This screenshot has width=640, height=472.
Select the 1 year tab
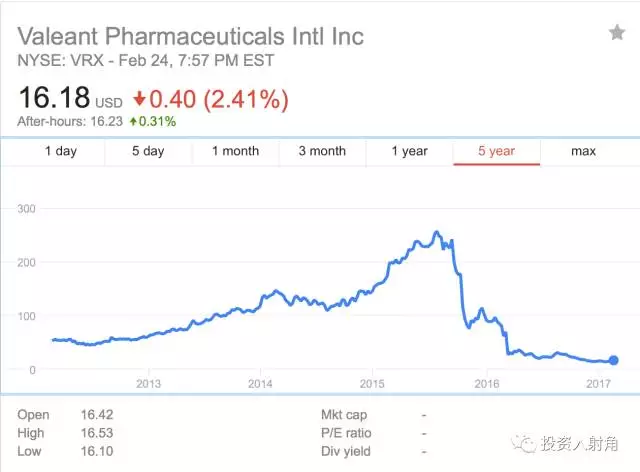[409, 151]
